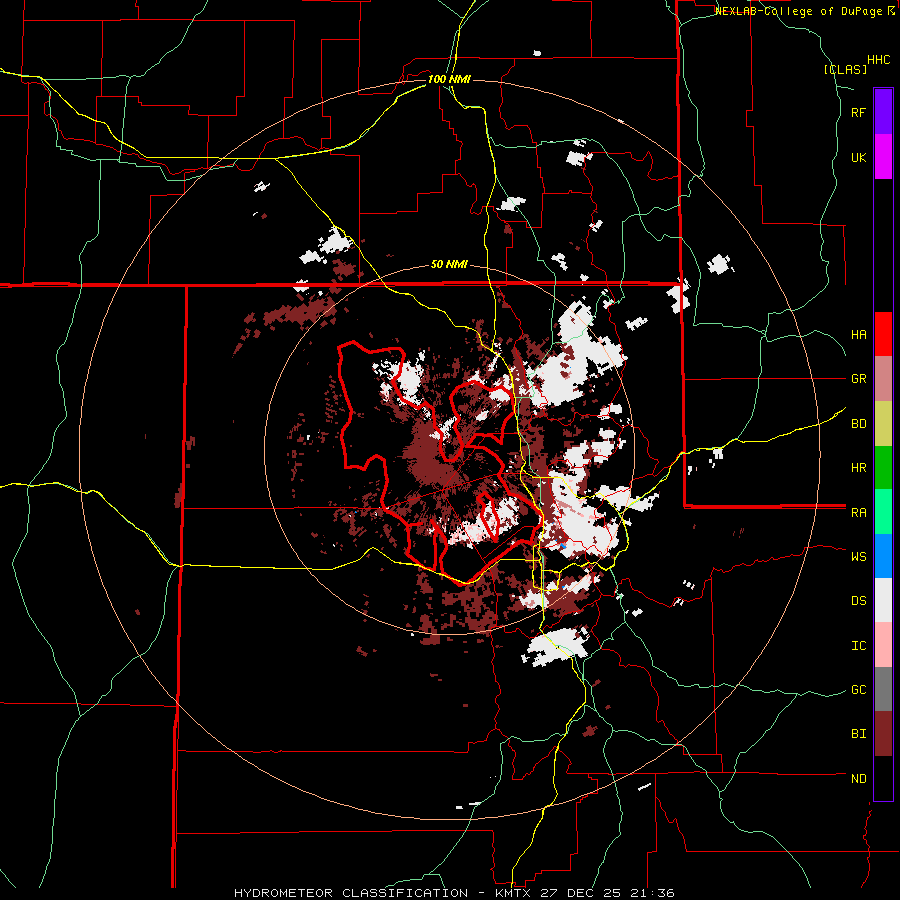
Task: Select the WS wet snow blue swatch
Action: [x=883, y=556]
